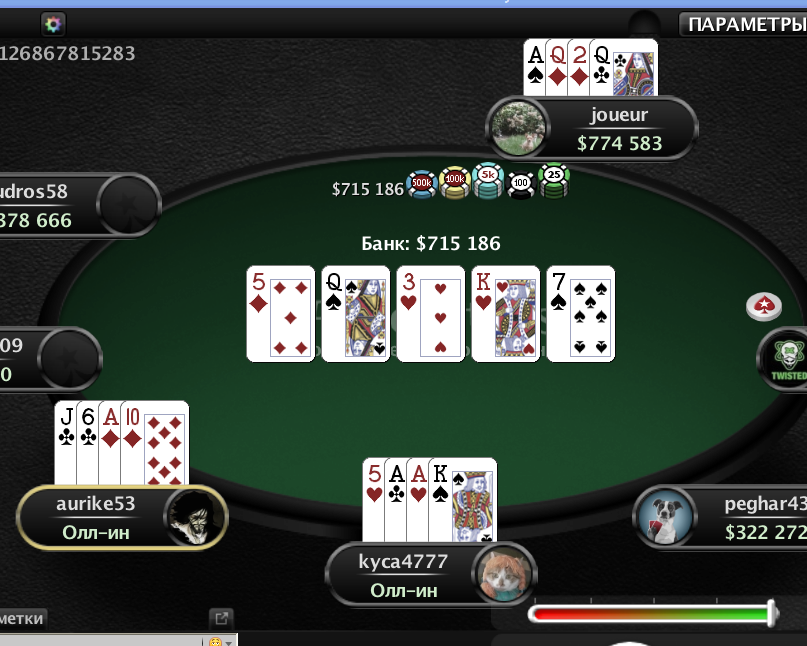Click peghar43's dog avatar

(665, 516)
